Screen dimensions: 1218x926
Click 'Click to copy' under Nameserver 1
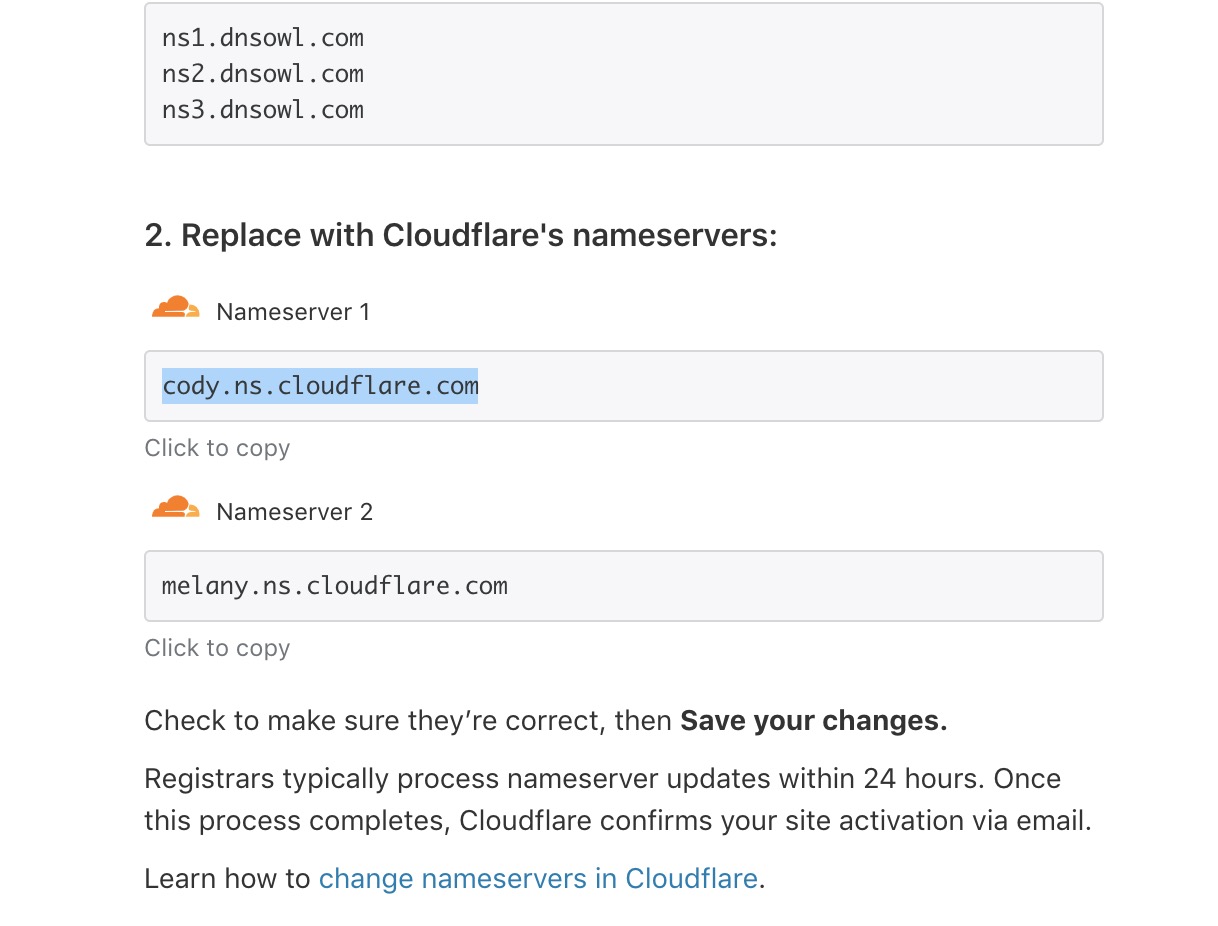[217, 448]
